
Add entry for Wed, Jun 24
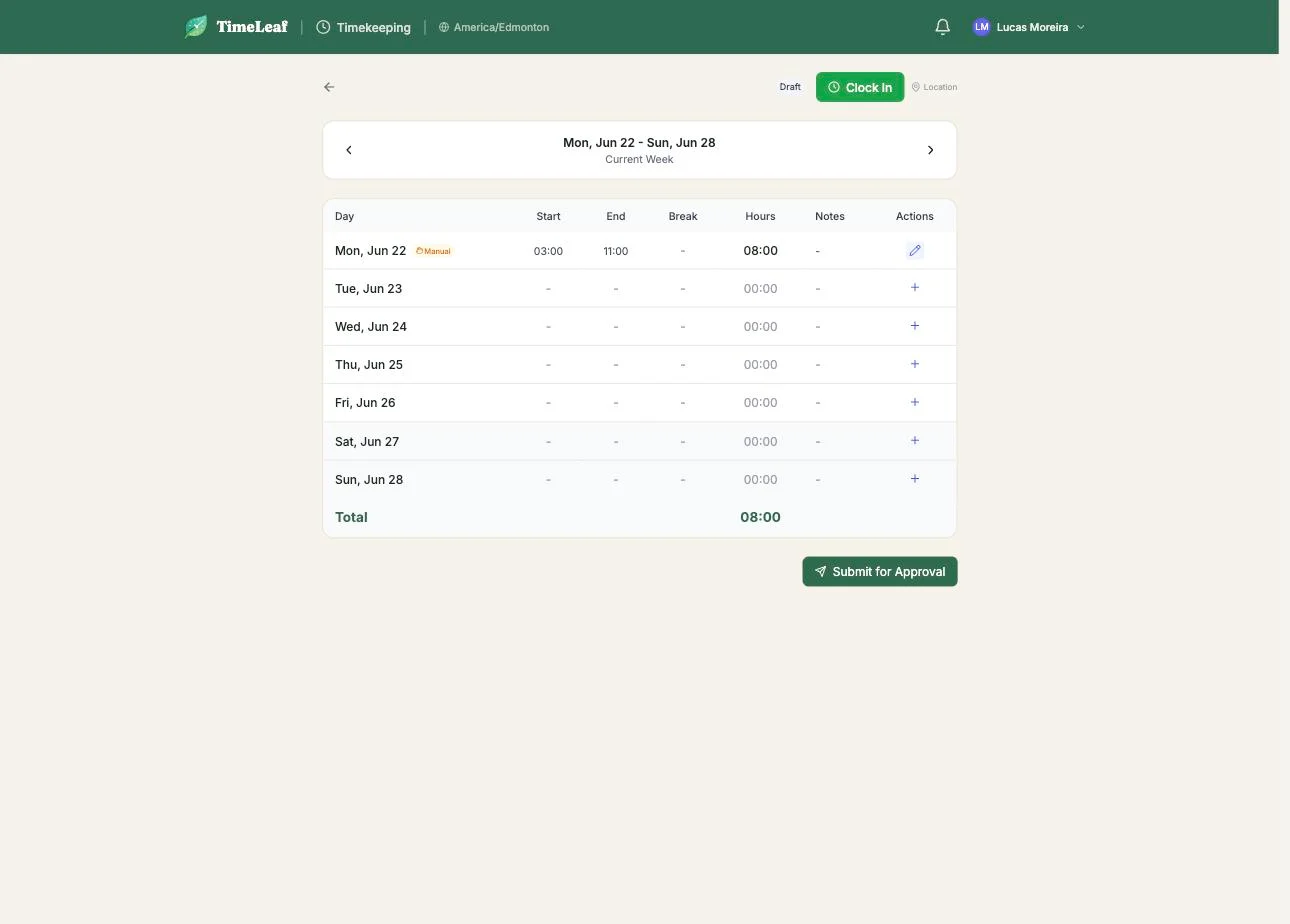point(915,326)
